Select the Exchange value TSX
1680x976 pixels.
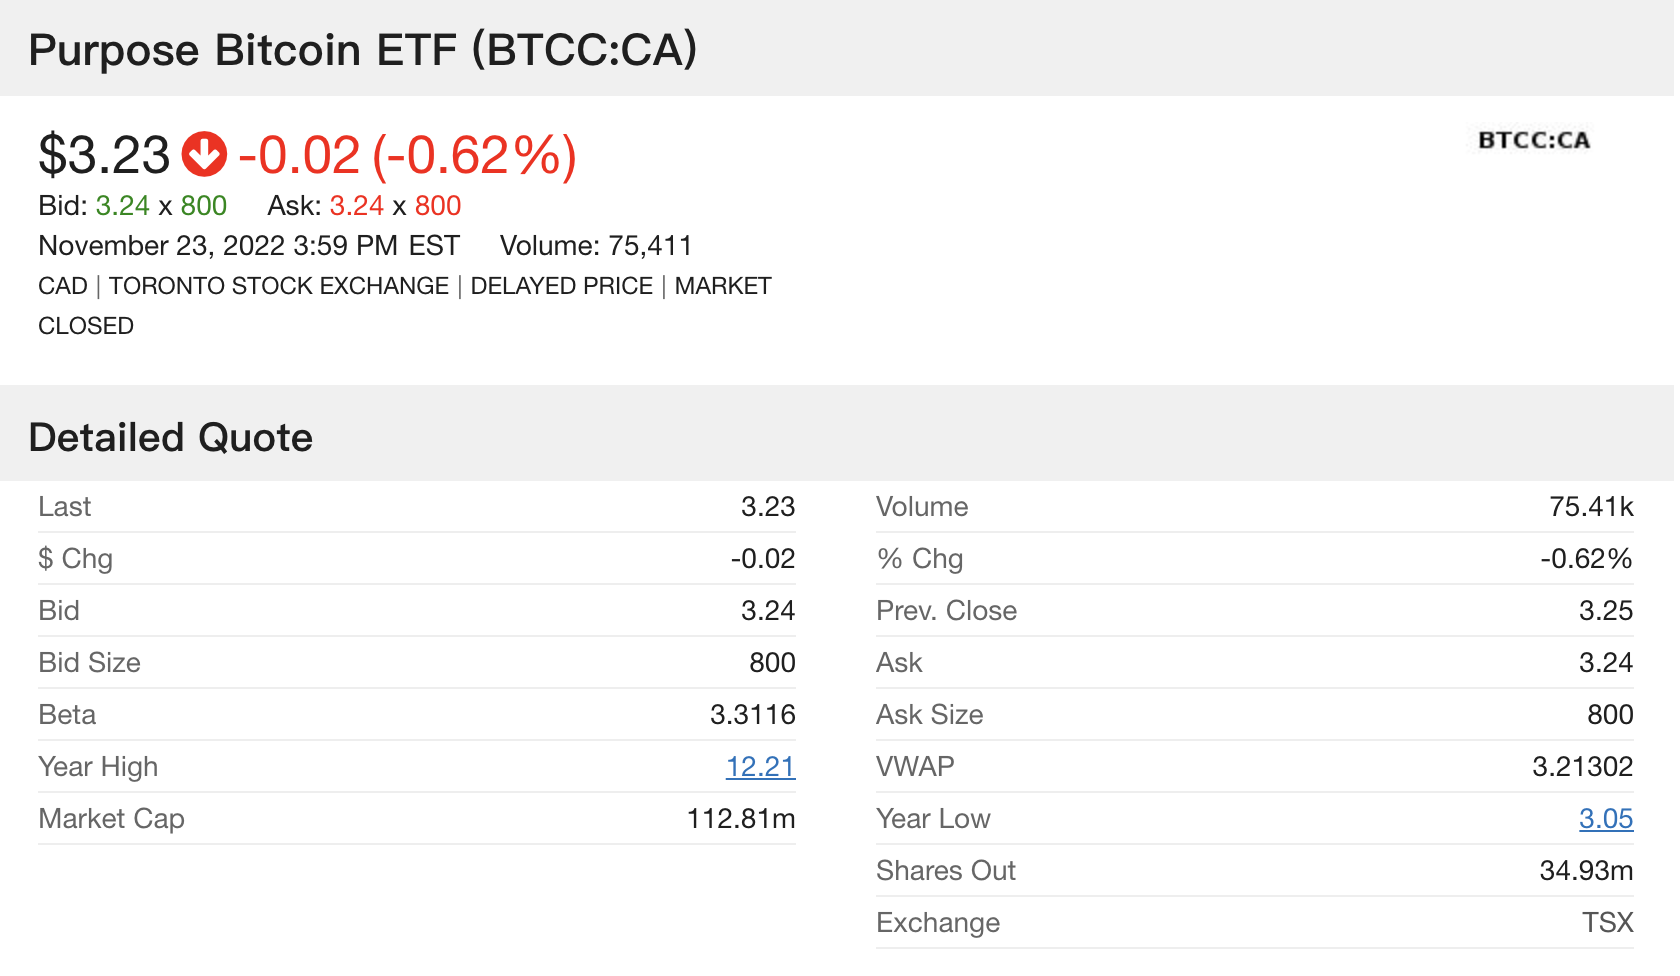point(1607,923)
